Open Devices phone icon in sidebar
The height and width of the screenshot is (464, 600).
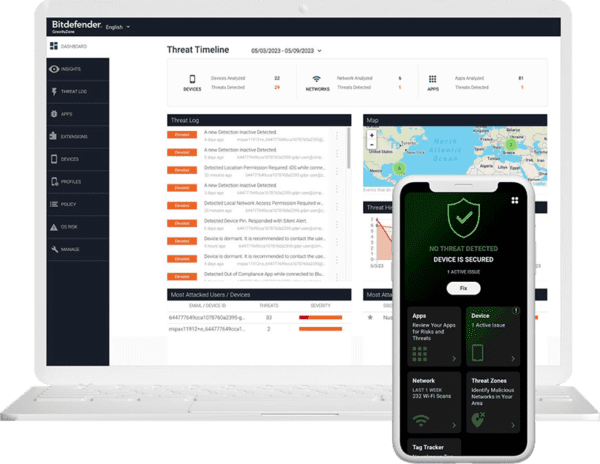54,159
